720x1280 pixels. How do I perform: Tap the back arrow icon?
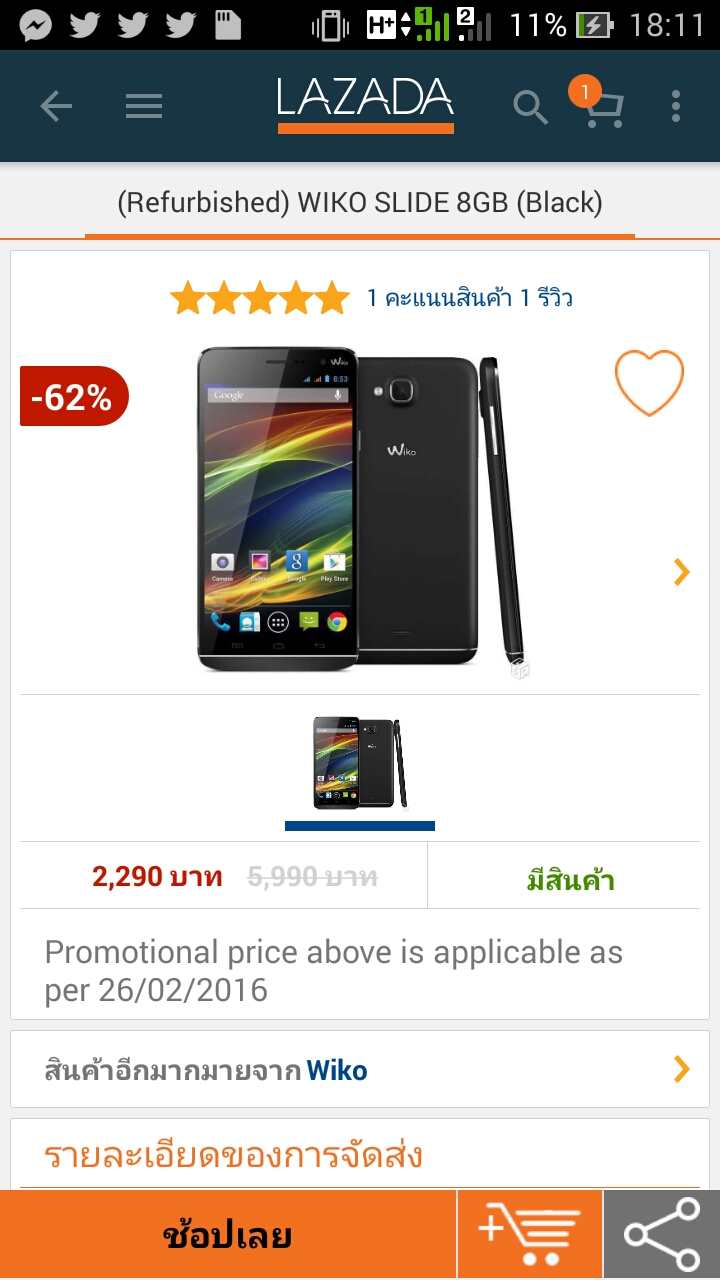point(56,106)
